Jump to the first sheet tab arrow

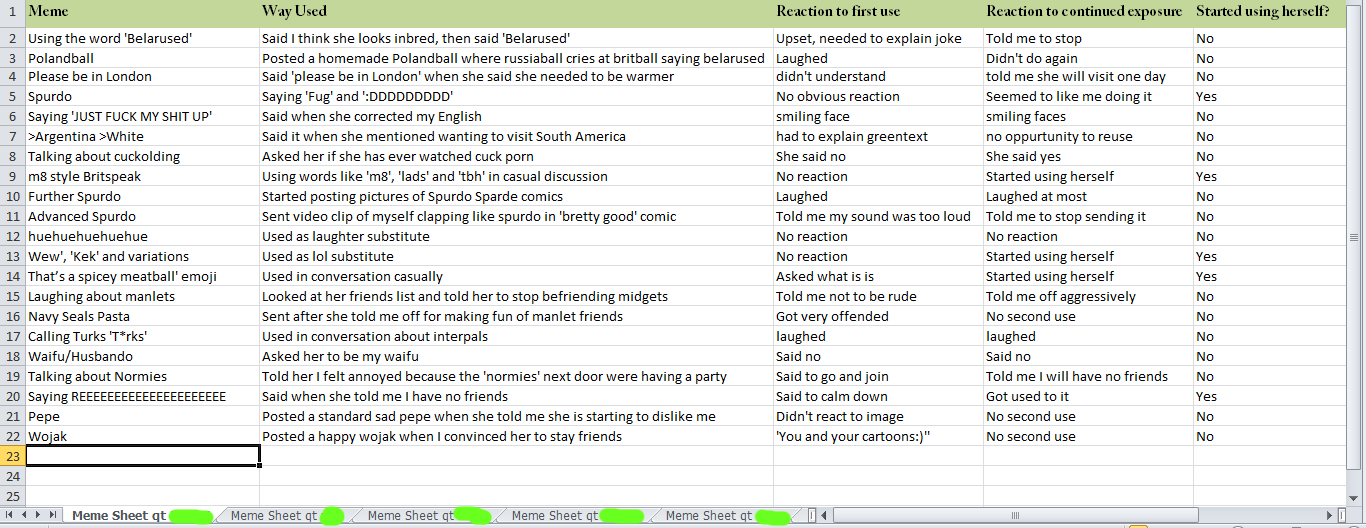click(x=10, y=515)
